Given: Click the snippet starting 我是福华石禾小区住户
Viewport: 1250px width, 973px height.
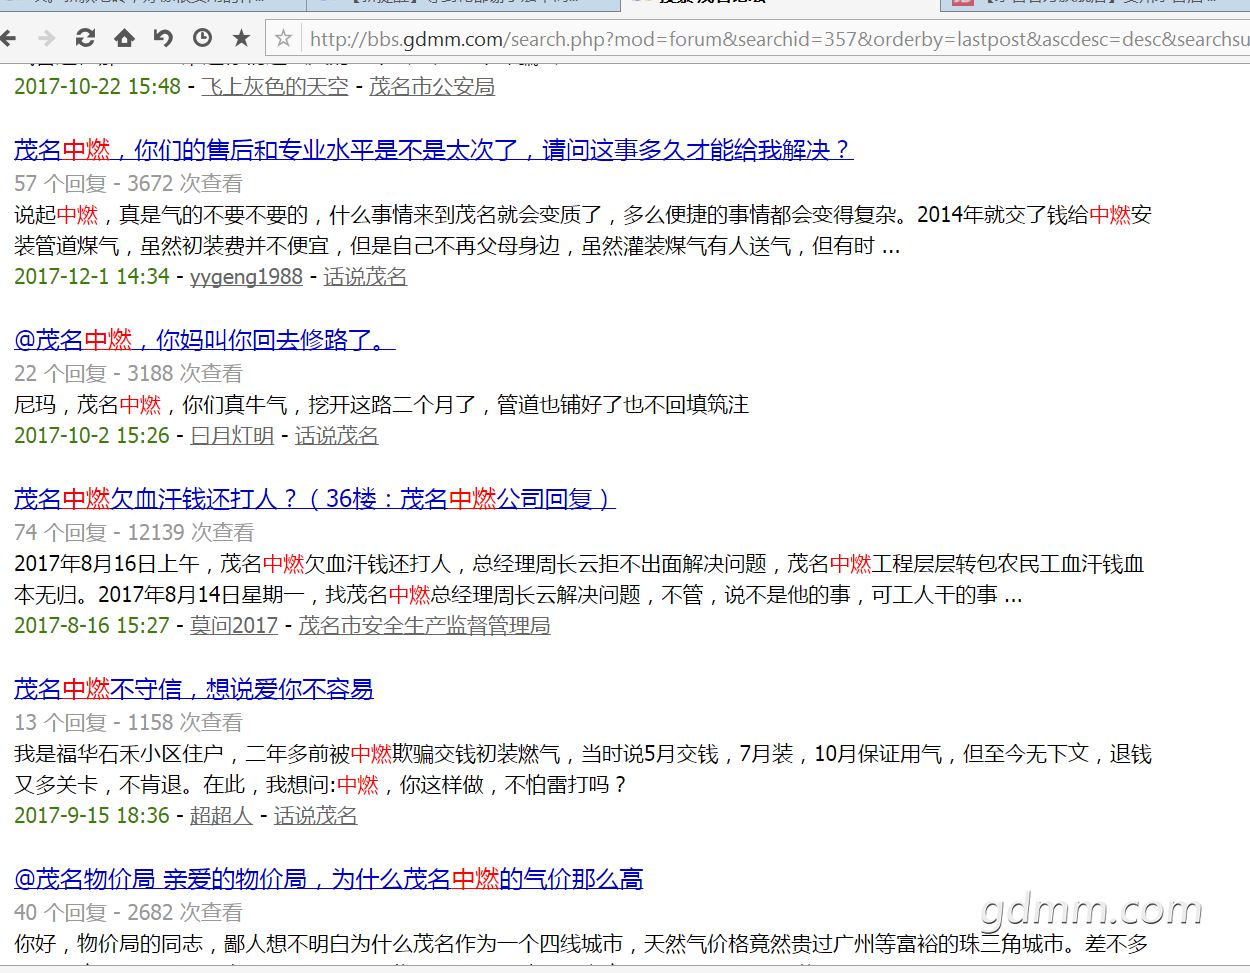Looking at the screenshot, I should [583, 770].
